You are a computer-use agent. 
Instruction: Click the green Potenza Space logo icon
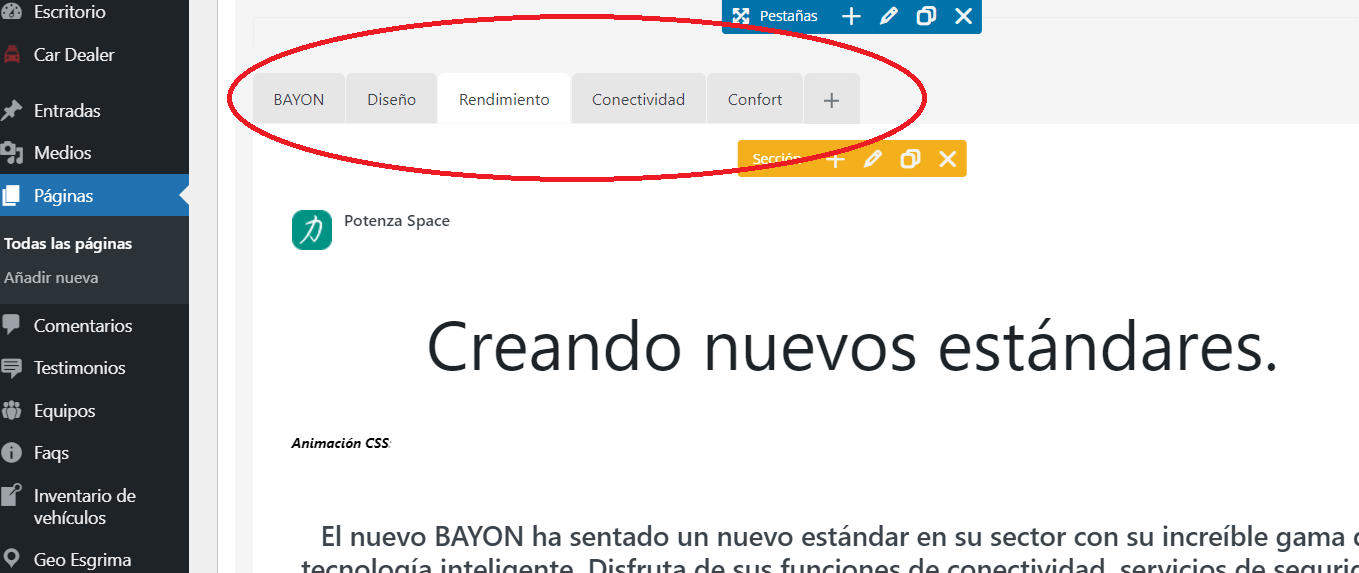[312, 230]
